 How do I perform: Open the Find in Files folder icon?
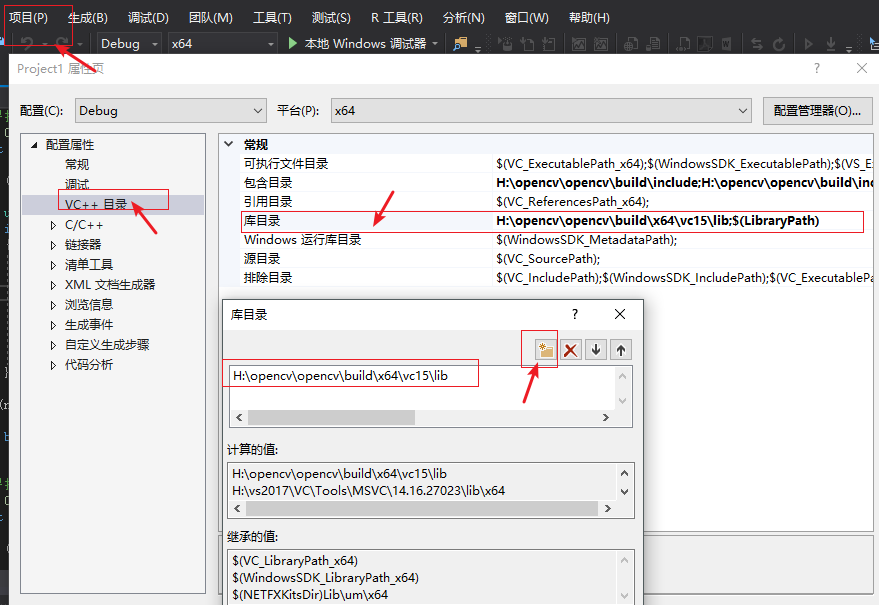click(x=460, y=43)
